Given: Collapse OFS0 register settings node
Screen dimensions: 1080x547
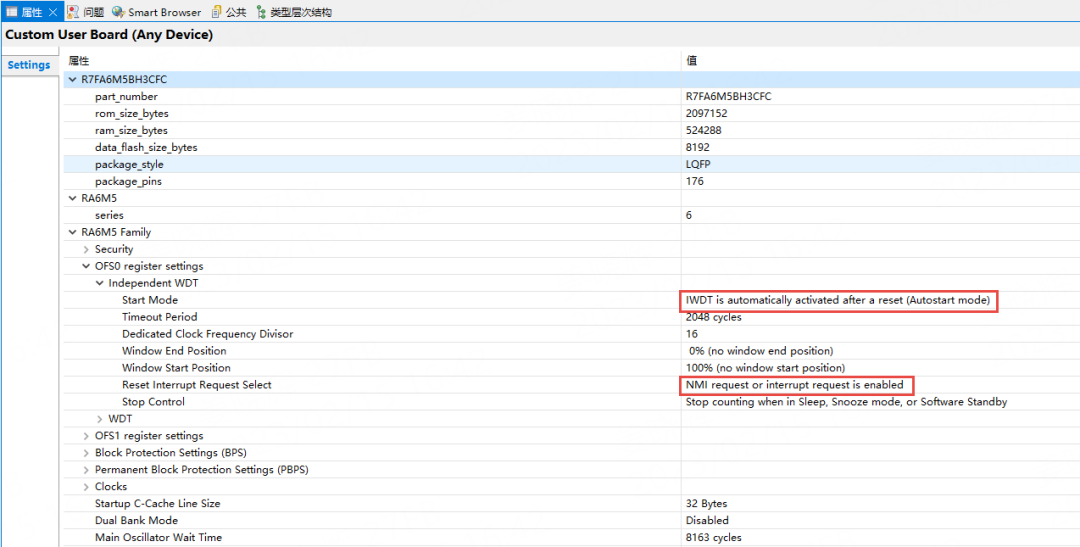Looking at the screenshot, I should tap(86, 266).
